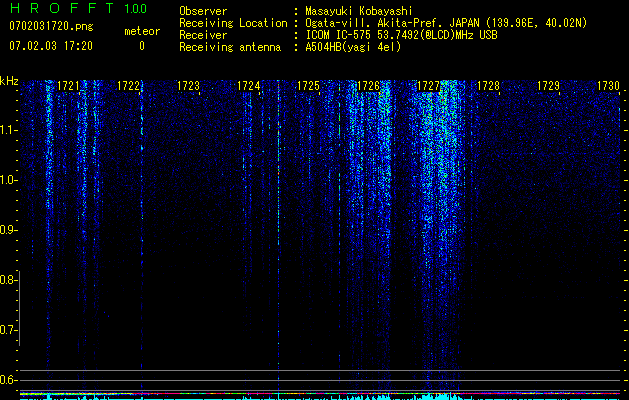Viewport: 629px width, 400px height.
Task: Click the 1723 time marker
Action: coord(188,86)
